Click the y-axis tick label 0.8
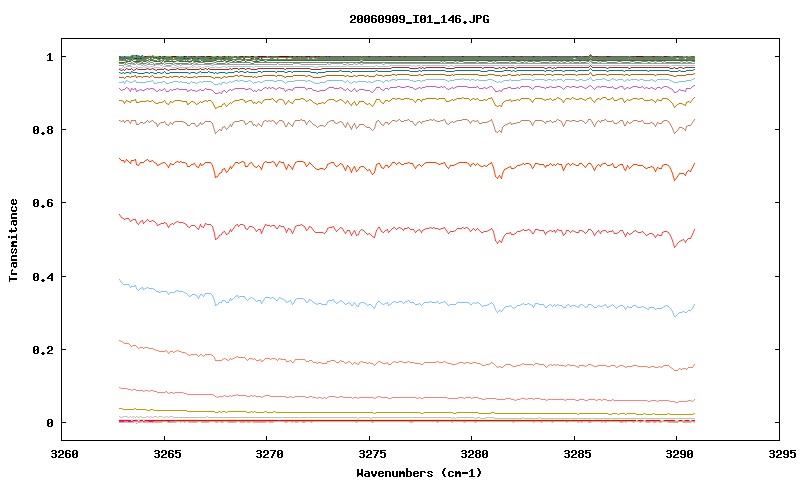This screenshot has width=800, height=480. tap(43, 130)
